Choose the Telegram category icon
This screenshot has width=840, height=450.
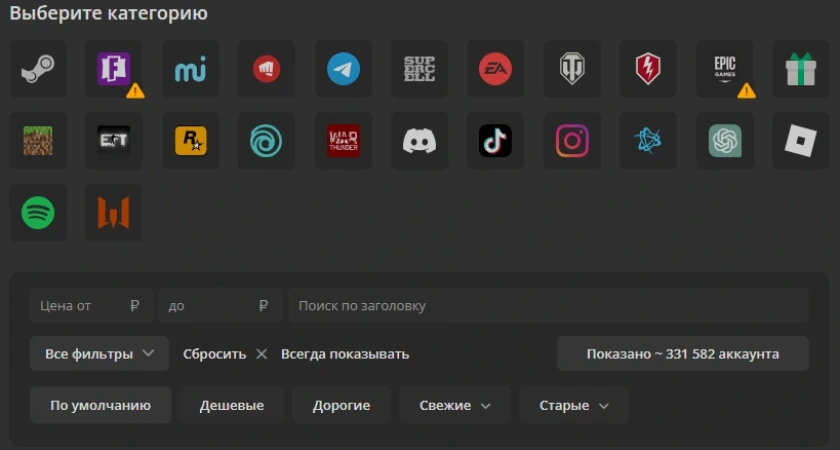(343, 69)
